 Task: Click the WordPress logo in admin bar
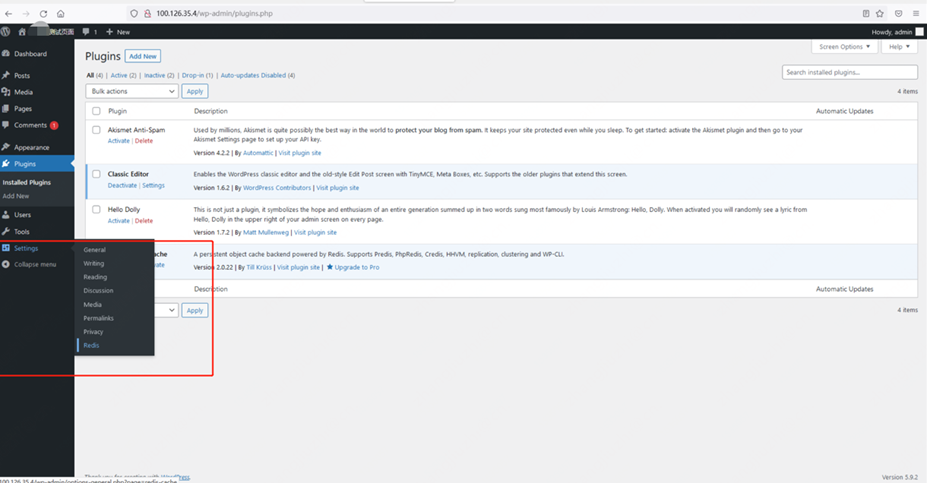[x=5, y=32]
